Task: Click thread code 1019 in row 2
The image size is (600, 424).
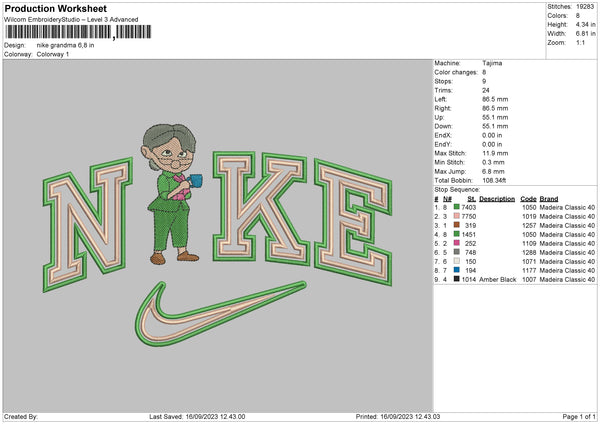Action: click(529, 216)
